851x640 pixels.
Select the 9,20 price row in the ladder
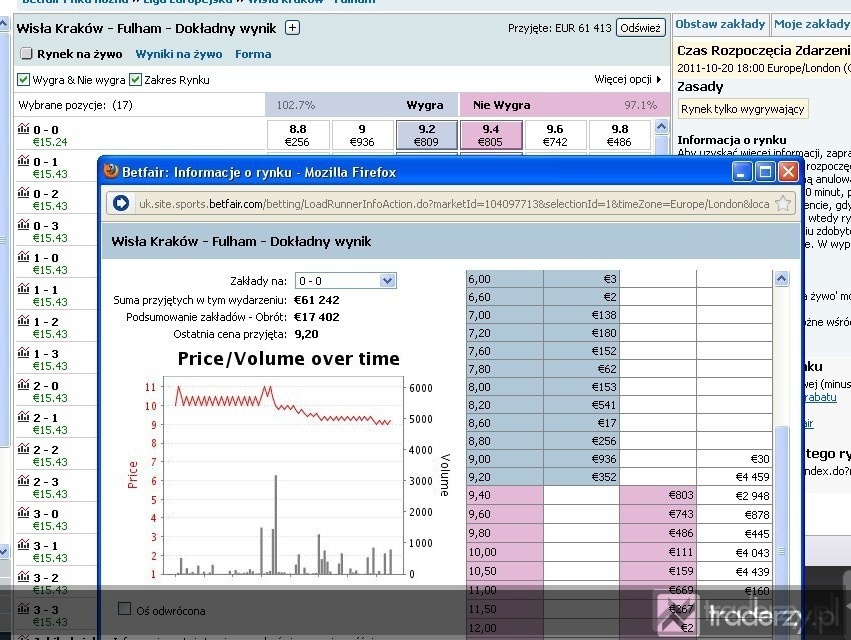point(619,477)
